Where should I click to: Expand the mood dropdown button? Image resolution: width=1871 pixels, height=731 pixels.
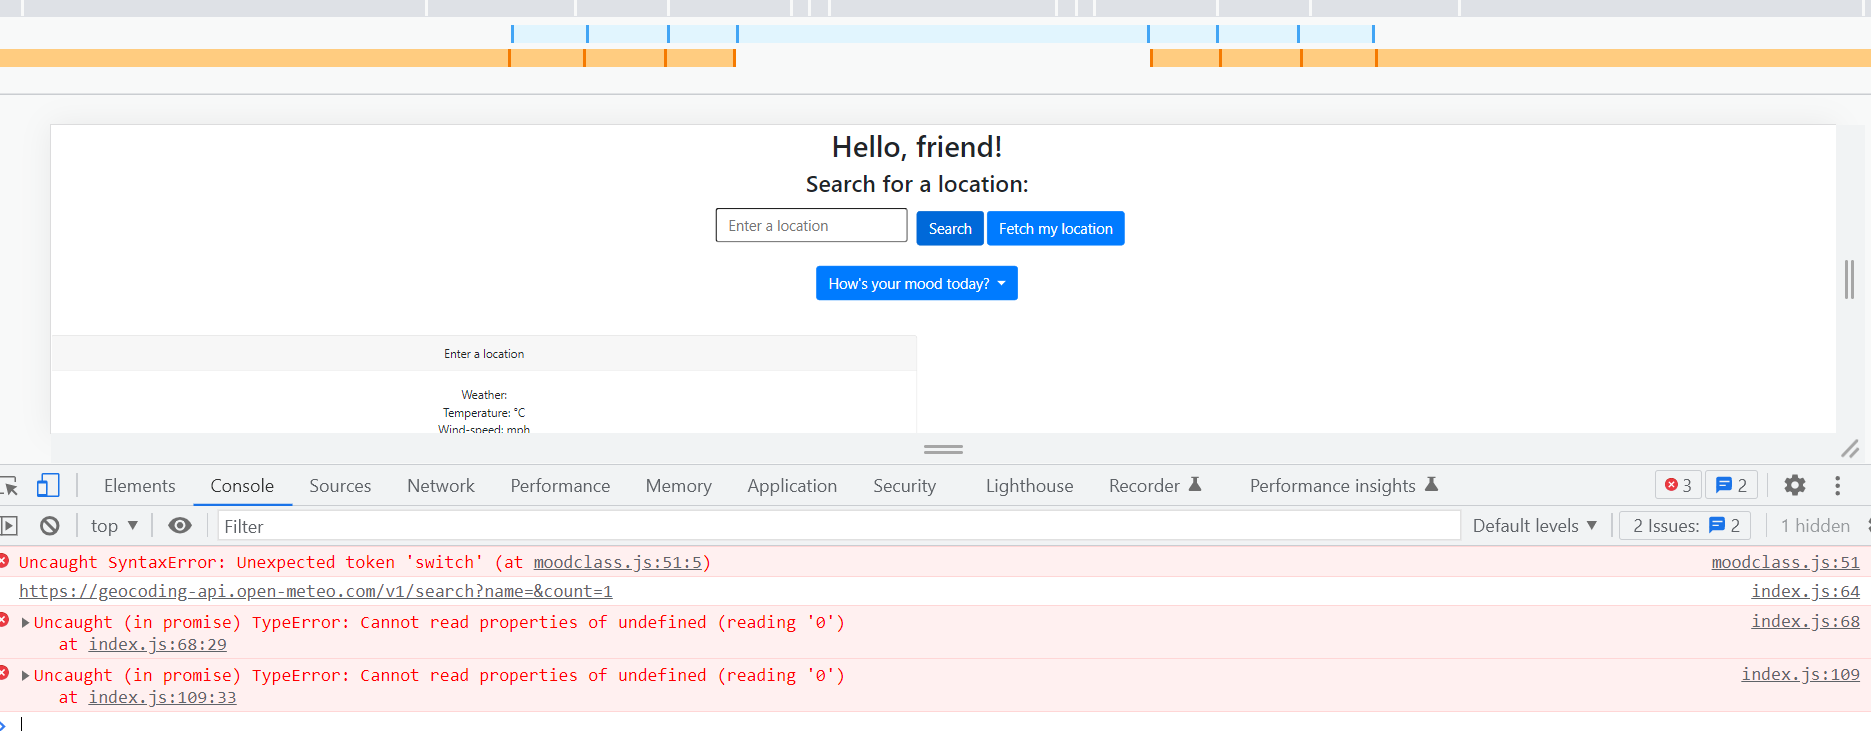(x=917, y=283)
